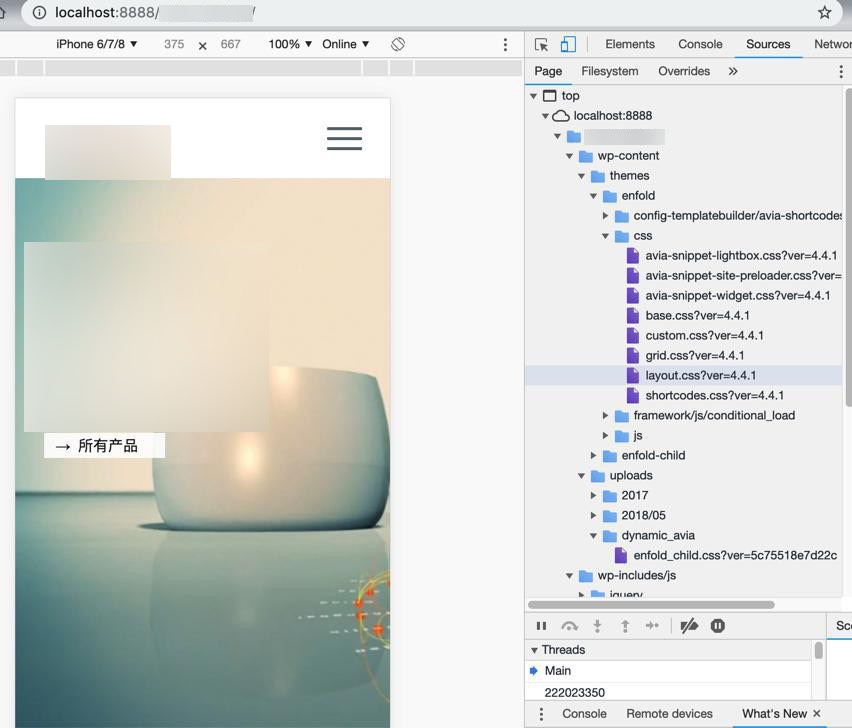Expand the js folder under enfold
Viewport: 852px width, 728px height.
pyautogui.click(x=605, y=436)
